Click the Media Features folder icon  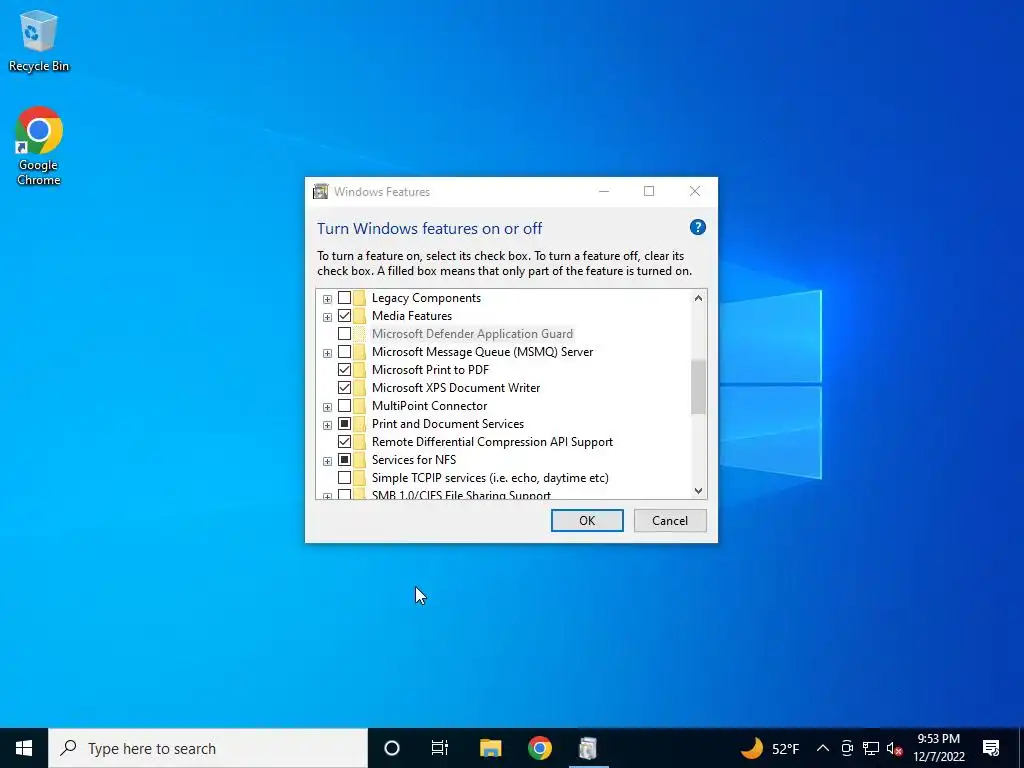point(359,316)
